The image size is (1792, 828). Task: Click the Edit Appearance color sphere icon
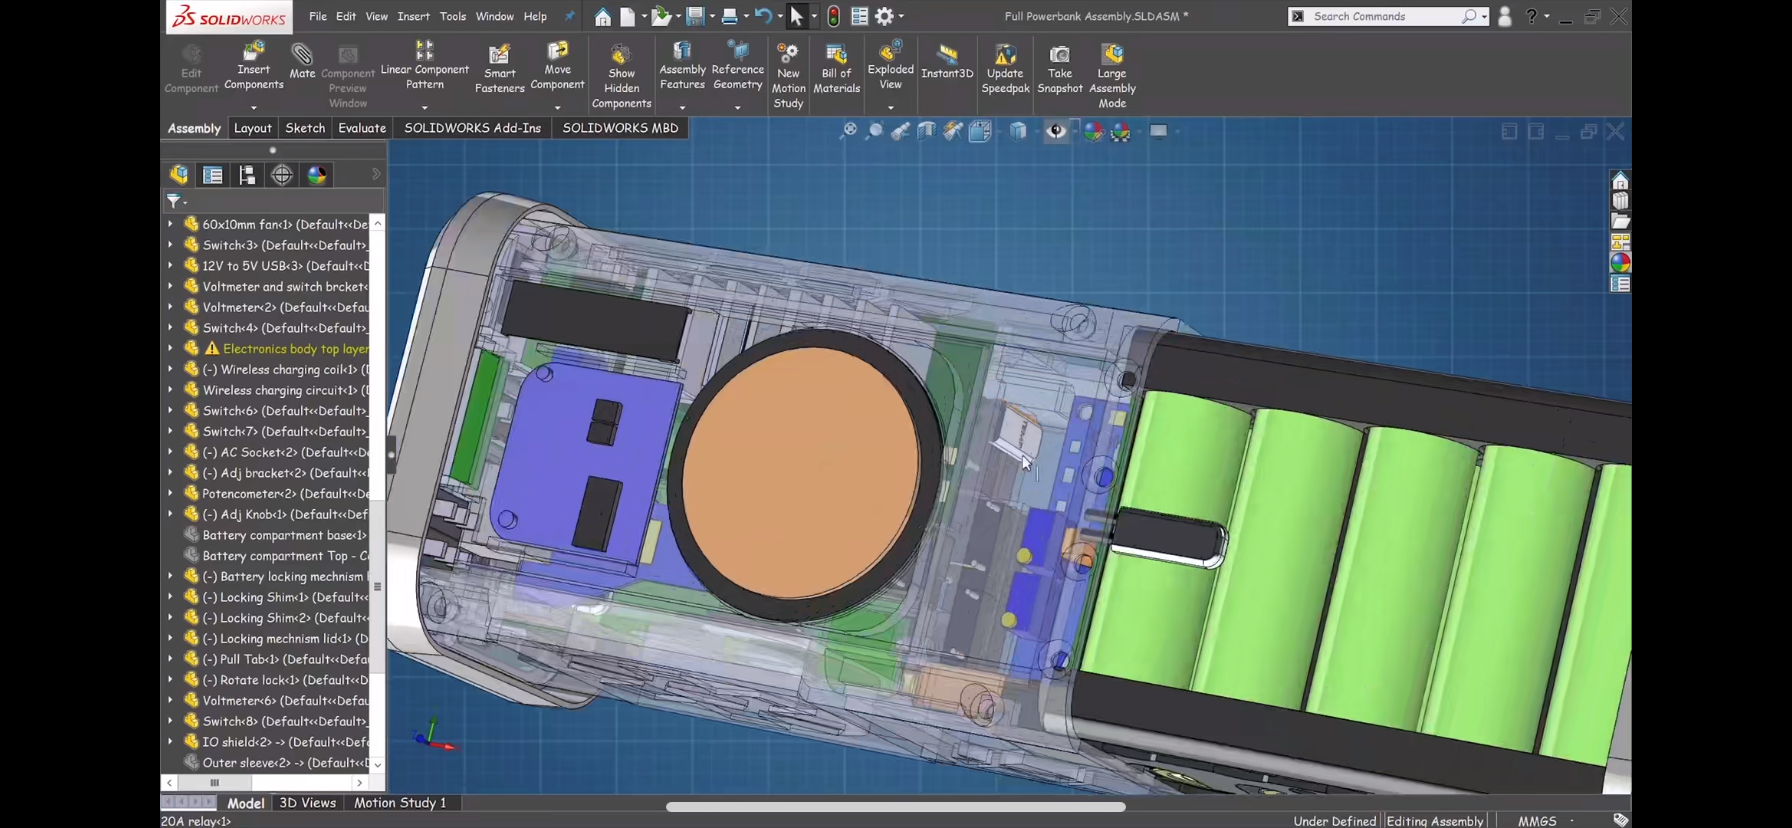1093,131
